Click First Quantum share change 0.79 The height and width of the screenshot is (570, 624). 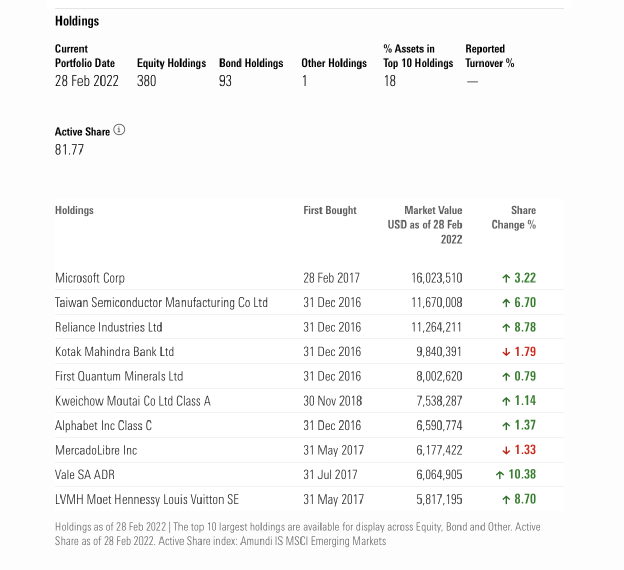pos(525,376)
